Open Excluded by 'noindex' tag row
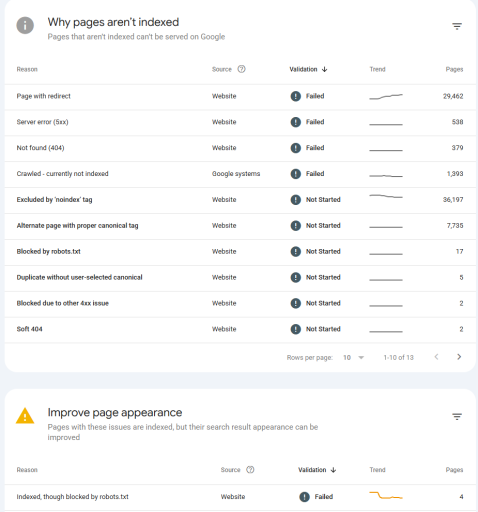 tap(240, 200)
